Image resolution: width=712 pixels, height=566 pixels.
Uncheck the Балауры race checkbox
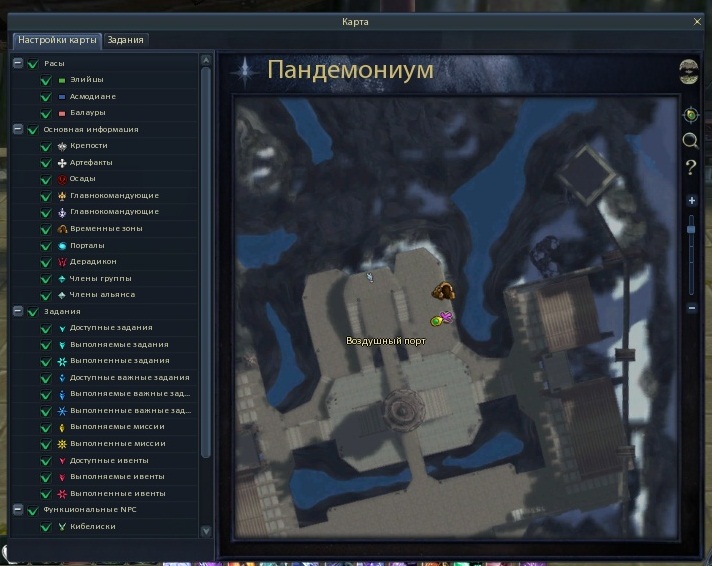(x=46, y=113)
